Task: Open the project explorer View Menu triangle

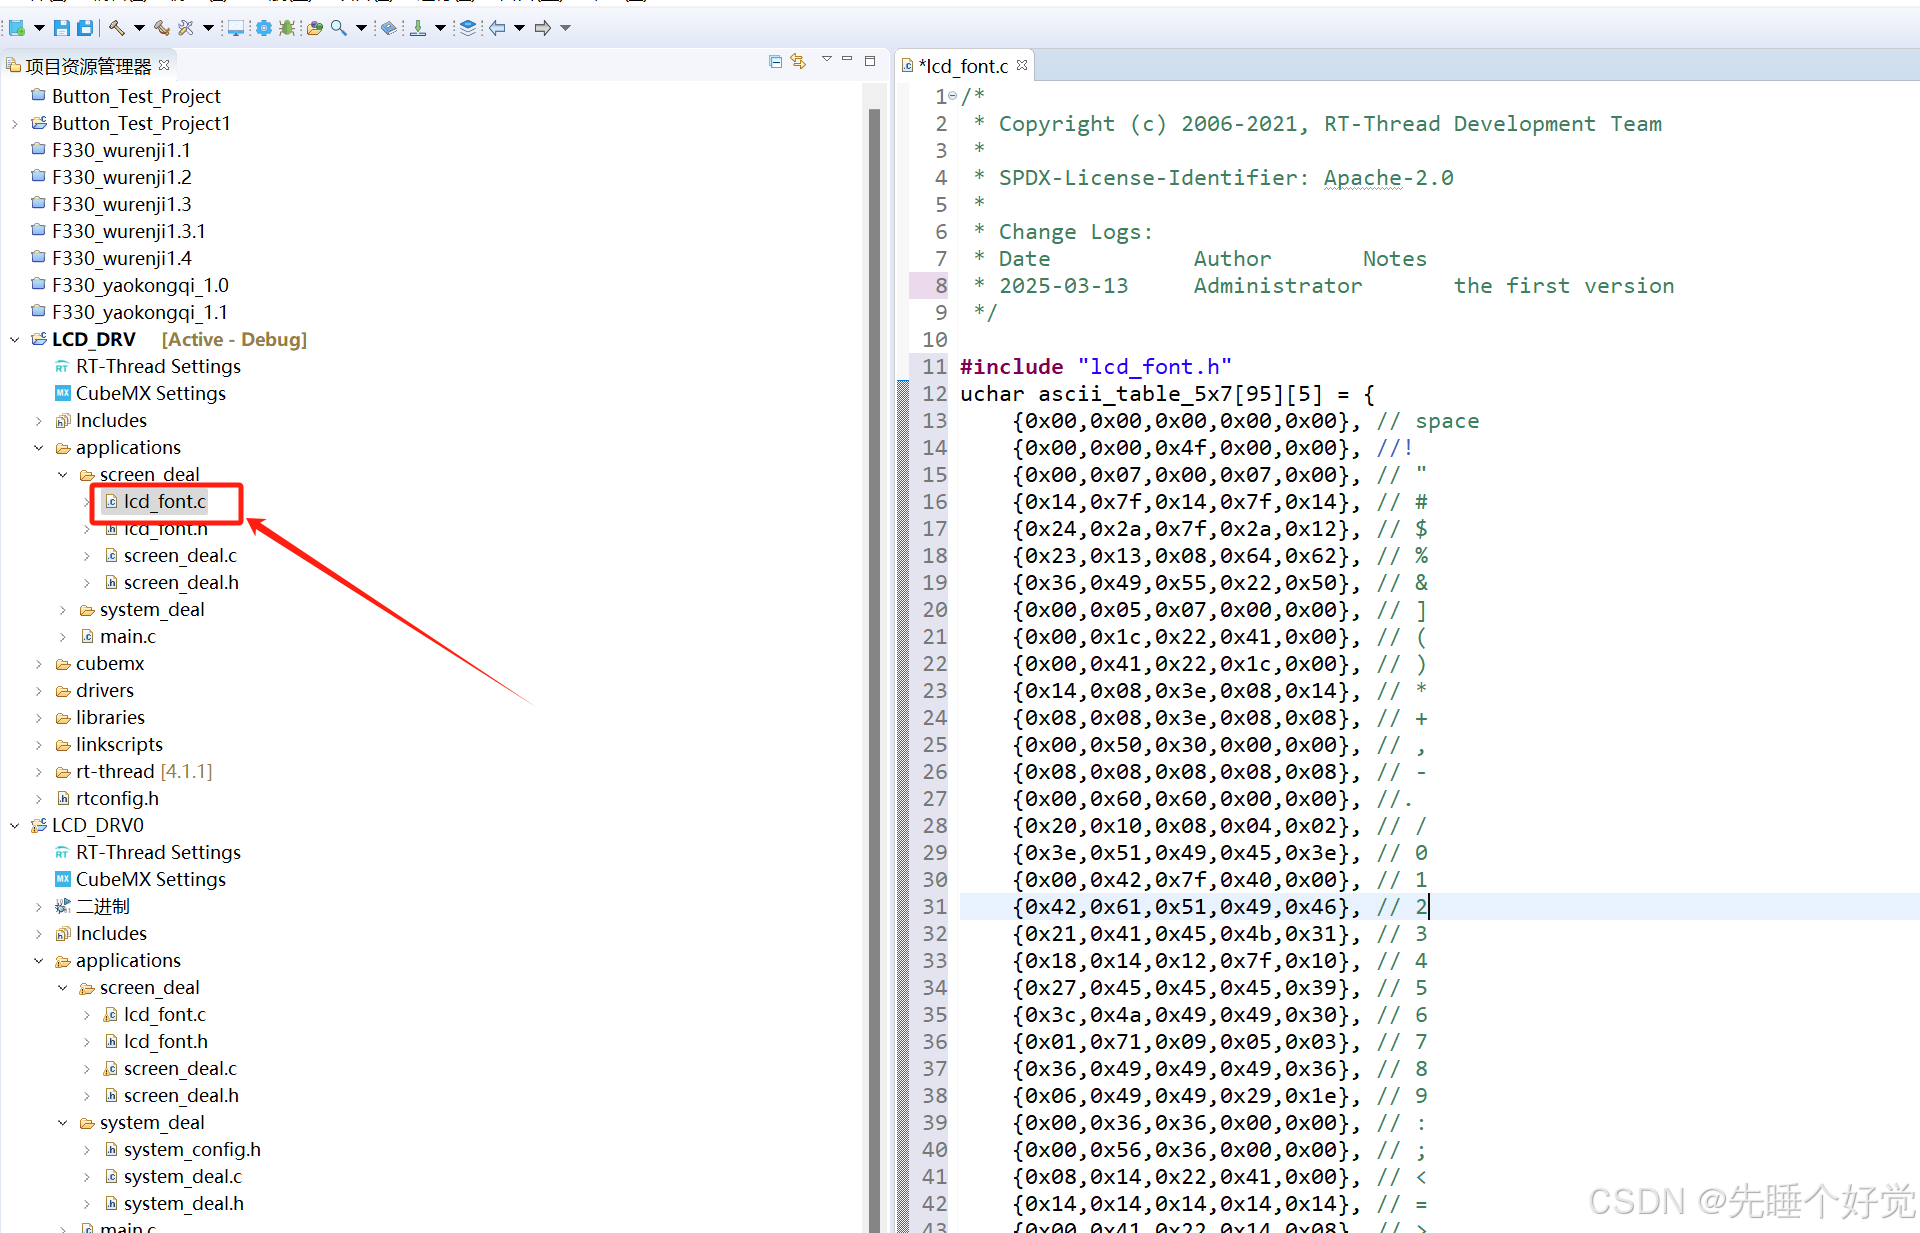Action: coord(826,60)
